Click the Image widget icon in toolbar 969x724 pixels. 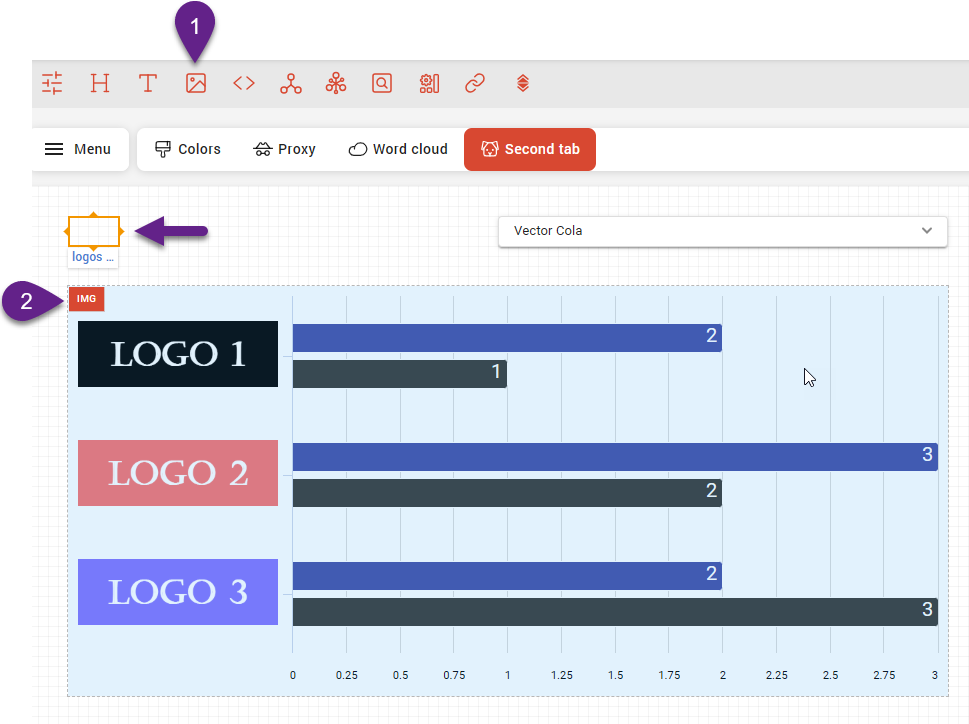(x=196, y=84)
